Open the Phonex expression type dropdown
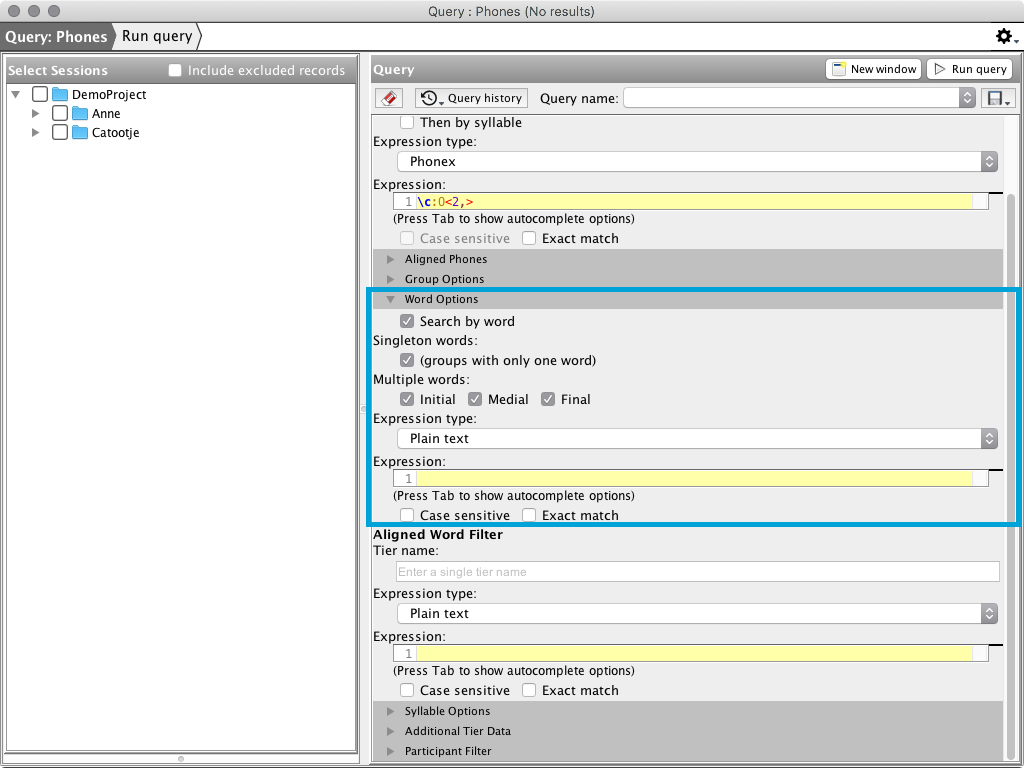Screen dimensions: 1024x768 coord(697,161)
